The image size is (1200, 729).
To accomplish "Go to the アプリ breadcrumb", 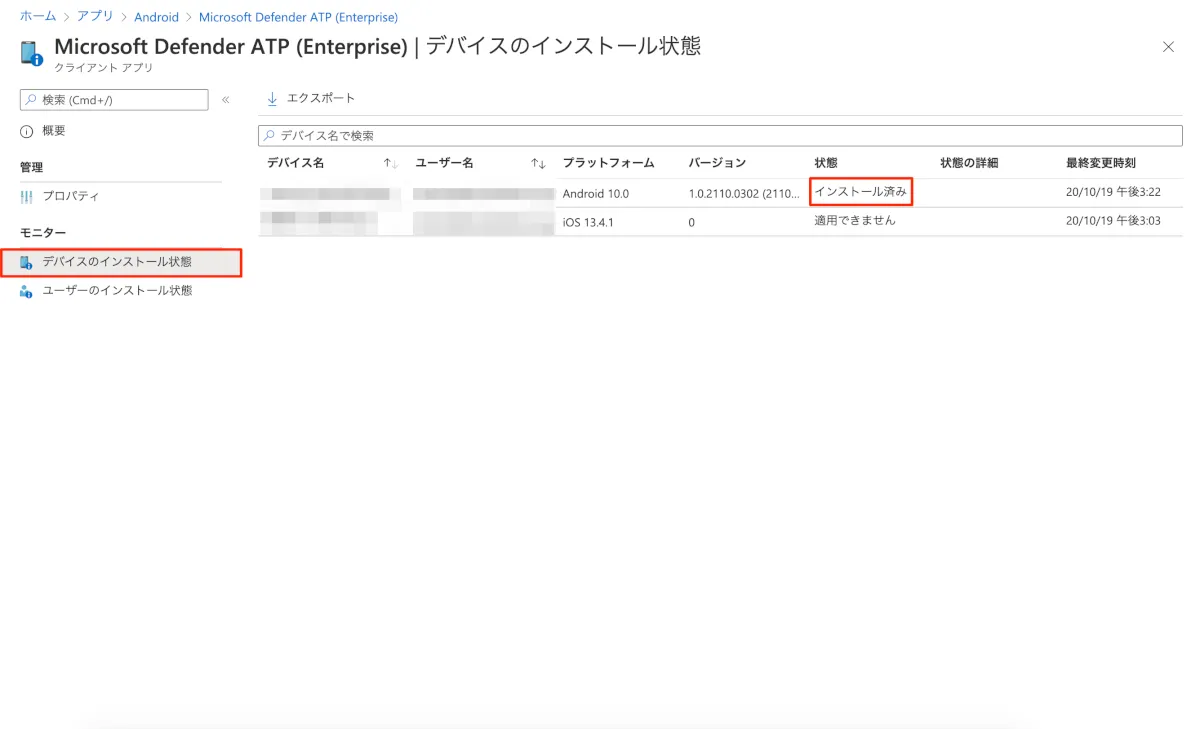I will click(93, 17).
